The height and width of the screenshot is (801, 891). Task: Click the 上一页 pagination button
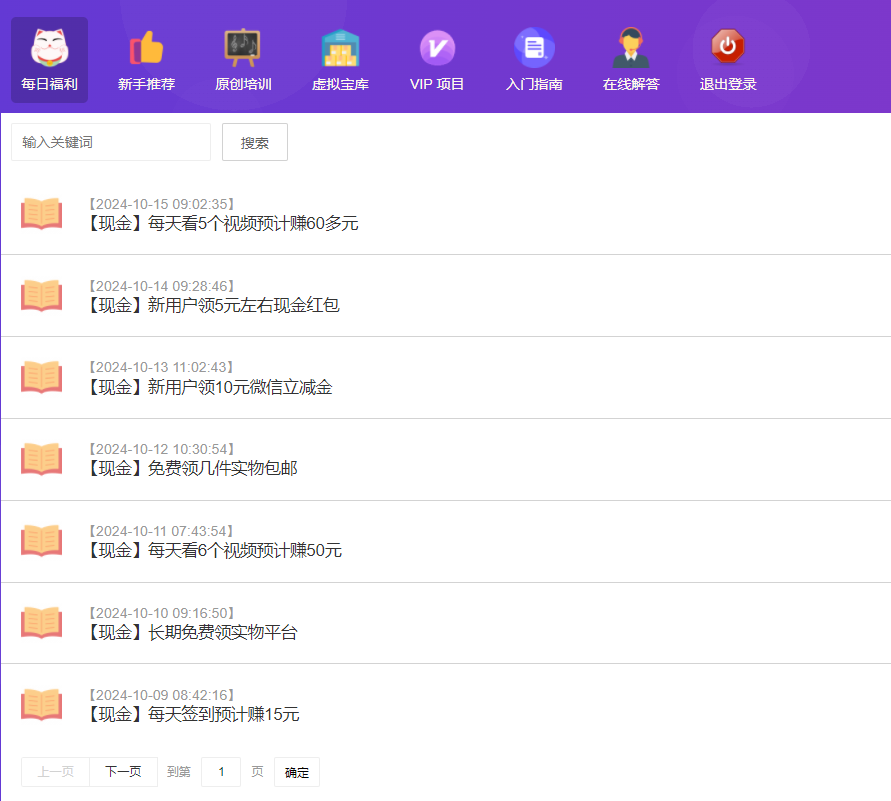pos(56,771)
